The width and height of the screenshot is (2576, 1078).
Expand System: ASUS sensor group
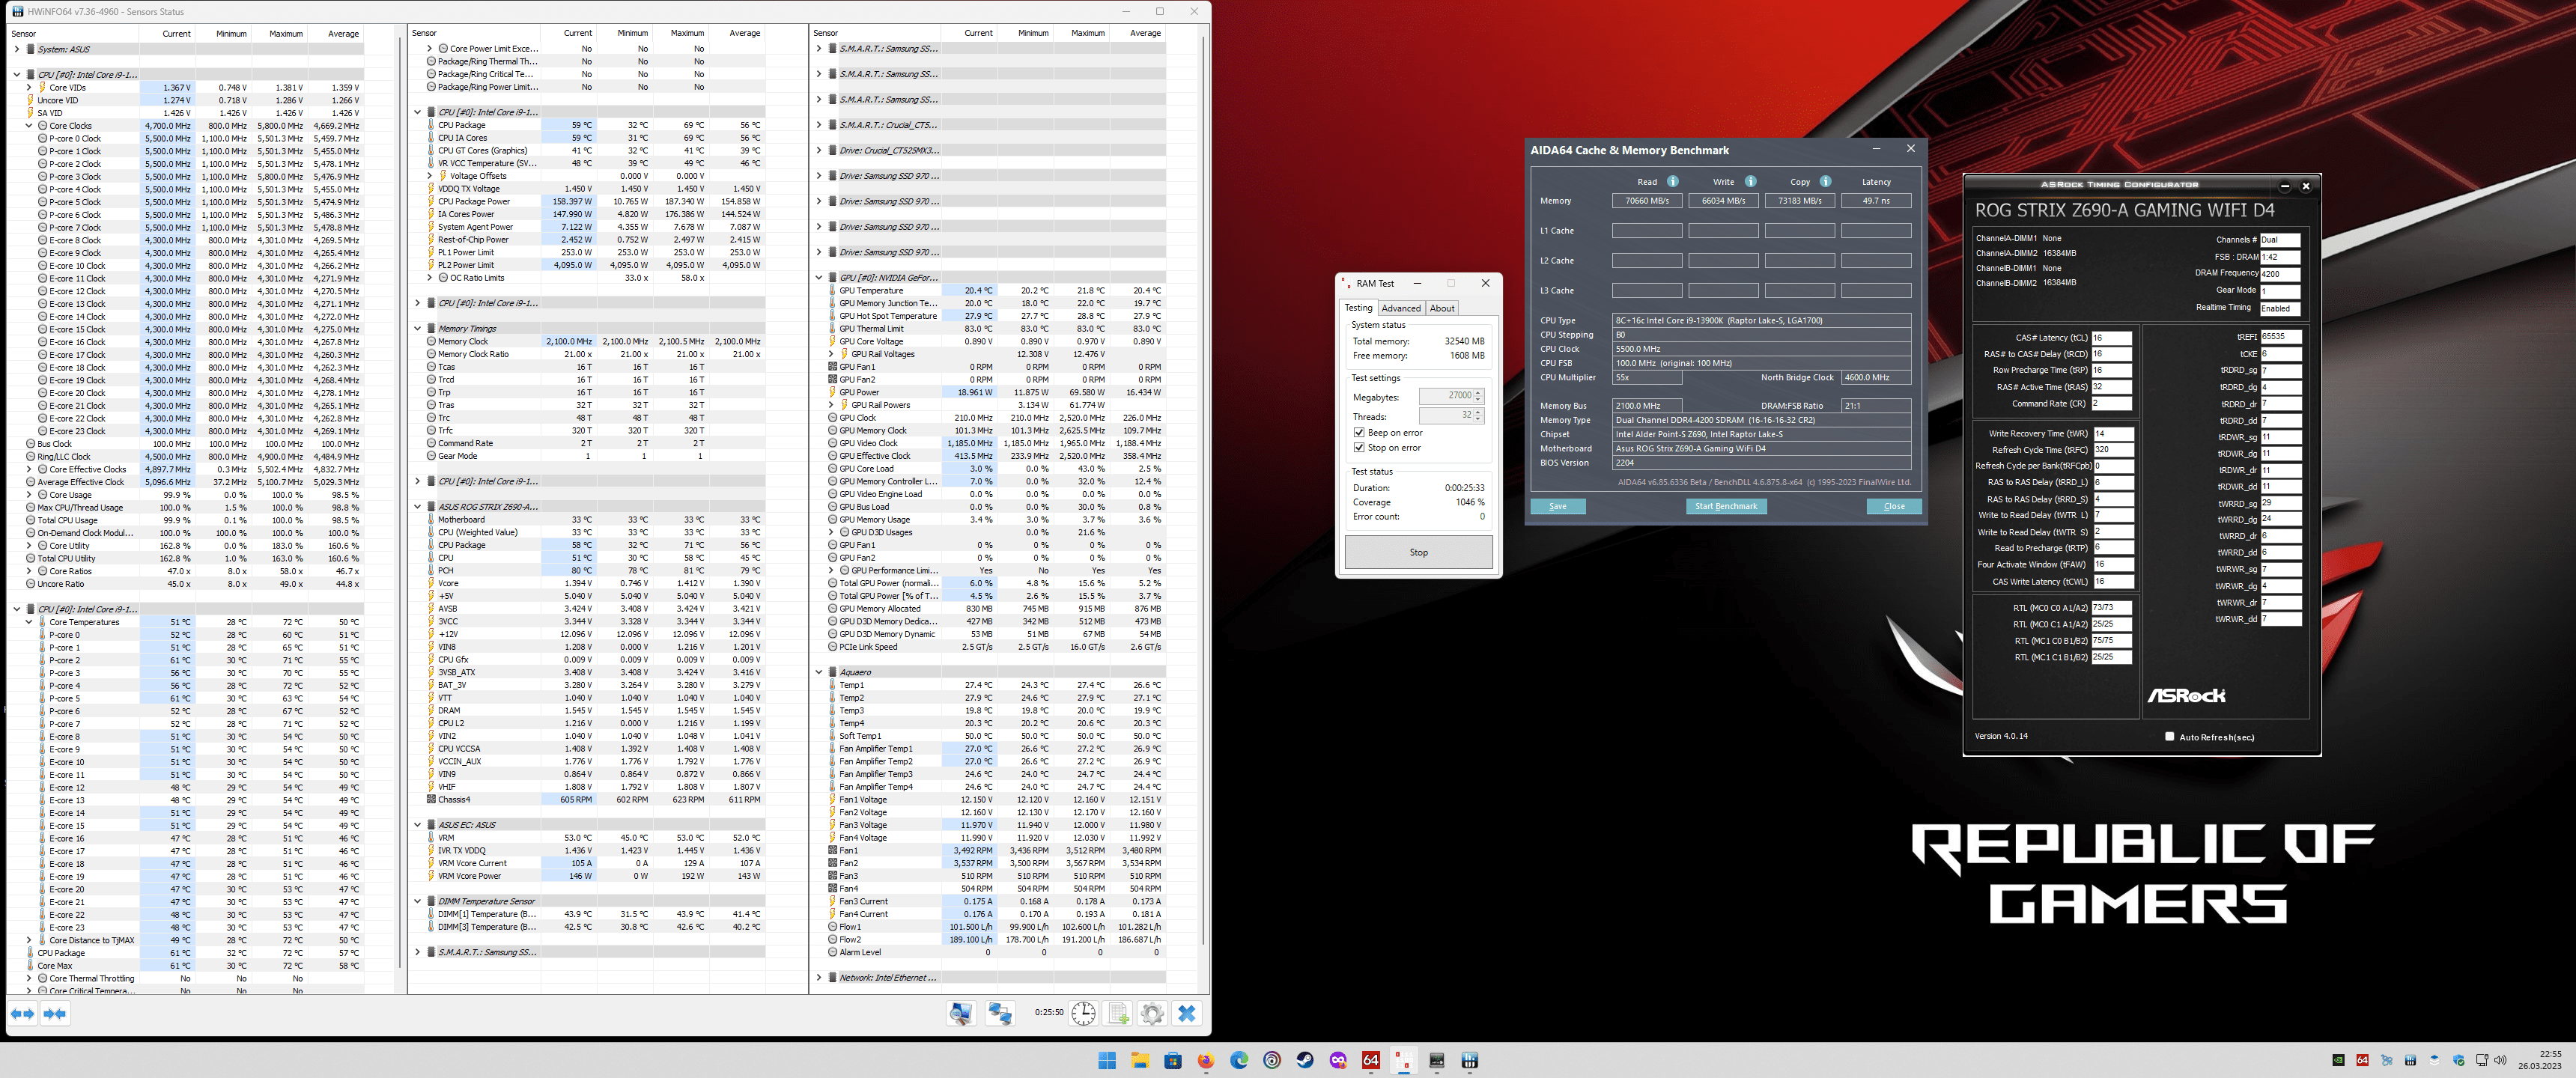(17, 49)
